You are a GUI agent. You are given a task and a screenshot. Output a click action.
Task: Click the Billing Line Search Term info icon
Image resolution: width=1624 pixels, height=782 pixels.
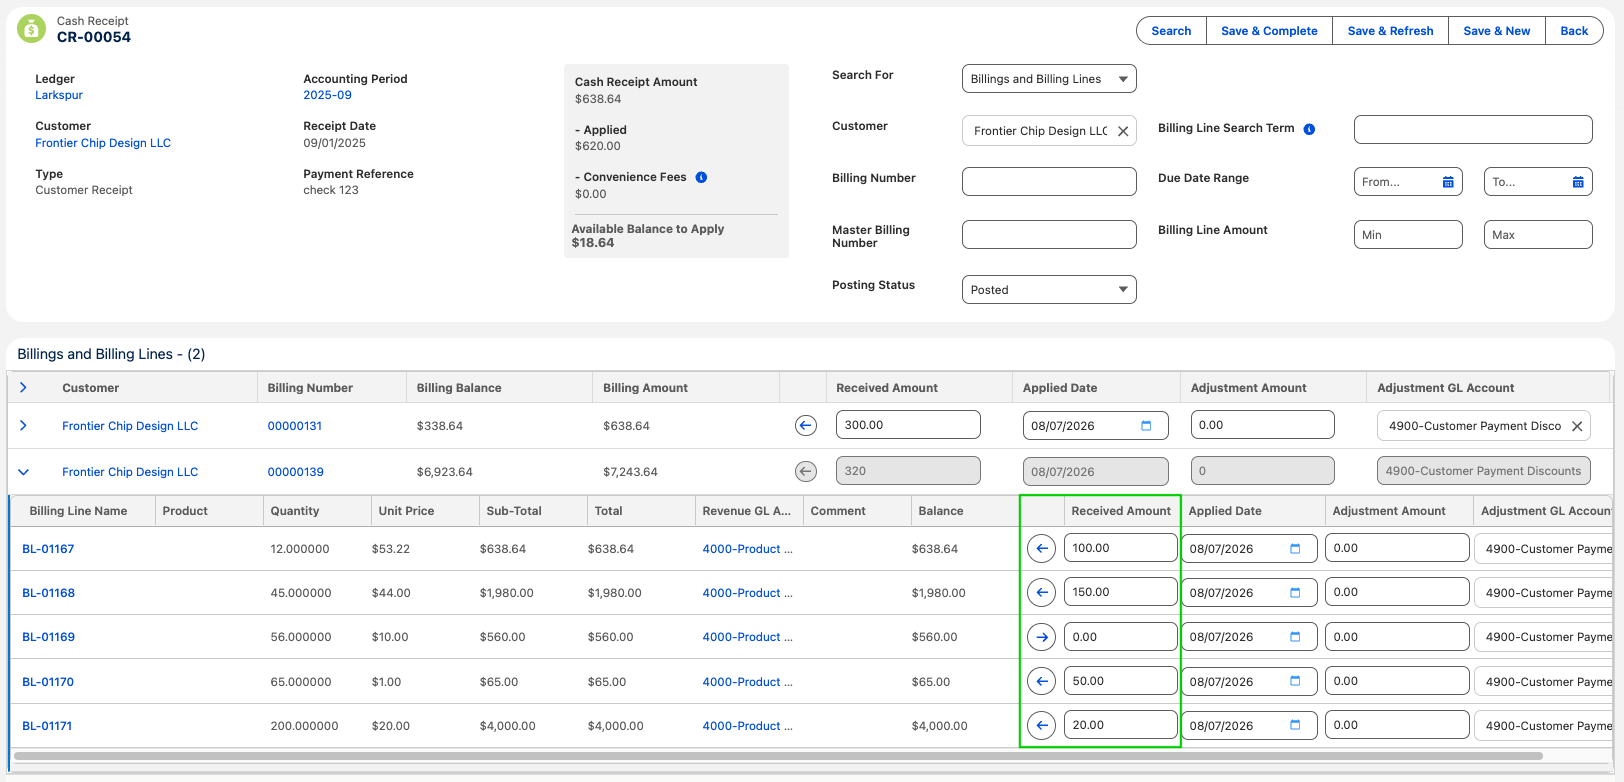[x=1309, y=129]
